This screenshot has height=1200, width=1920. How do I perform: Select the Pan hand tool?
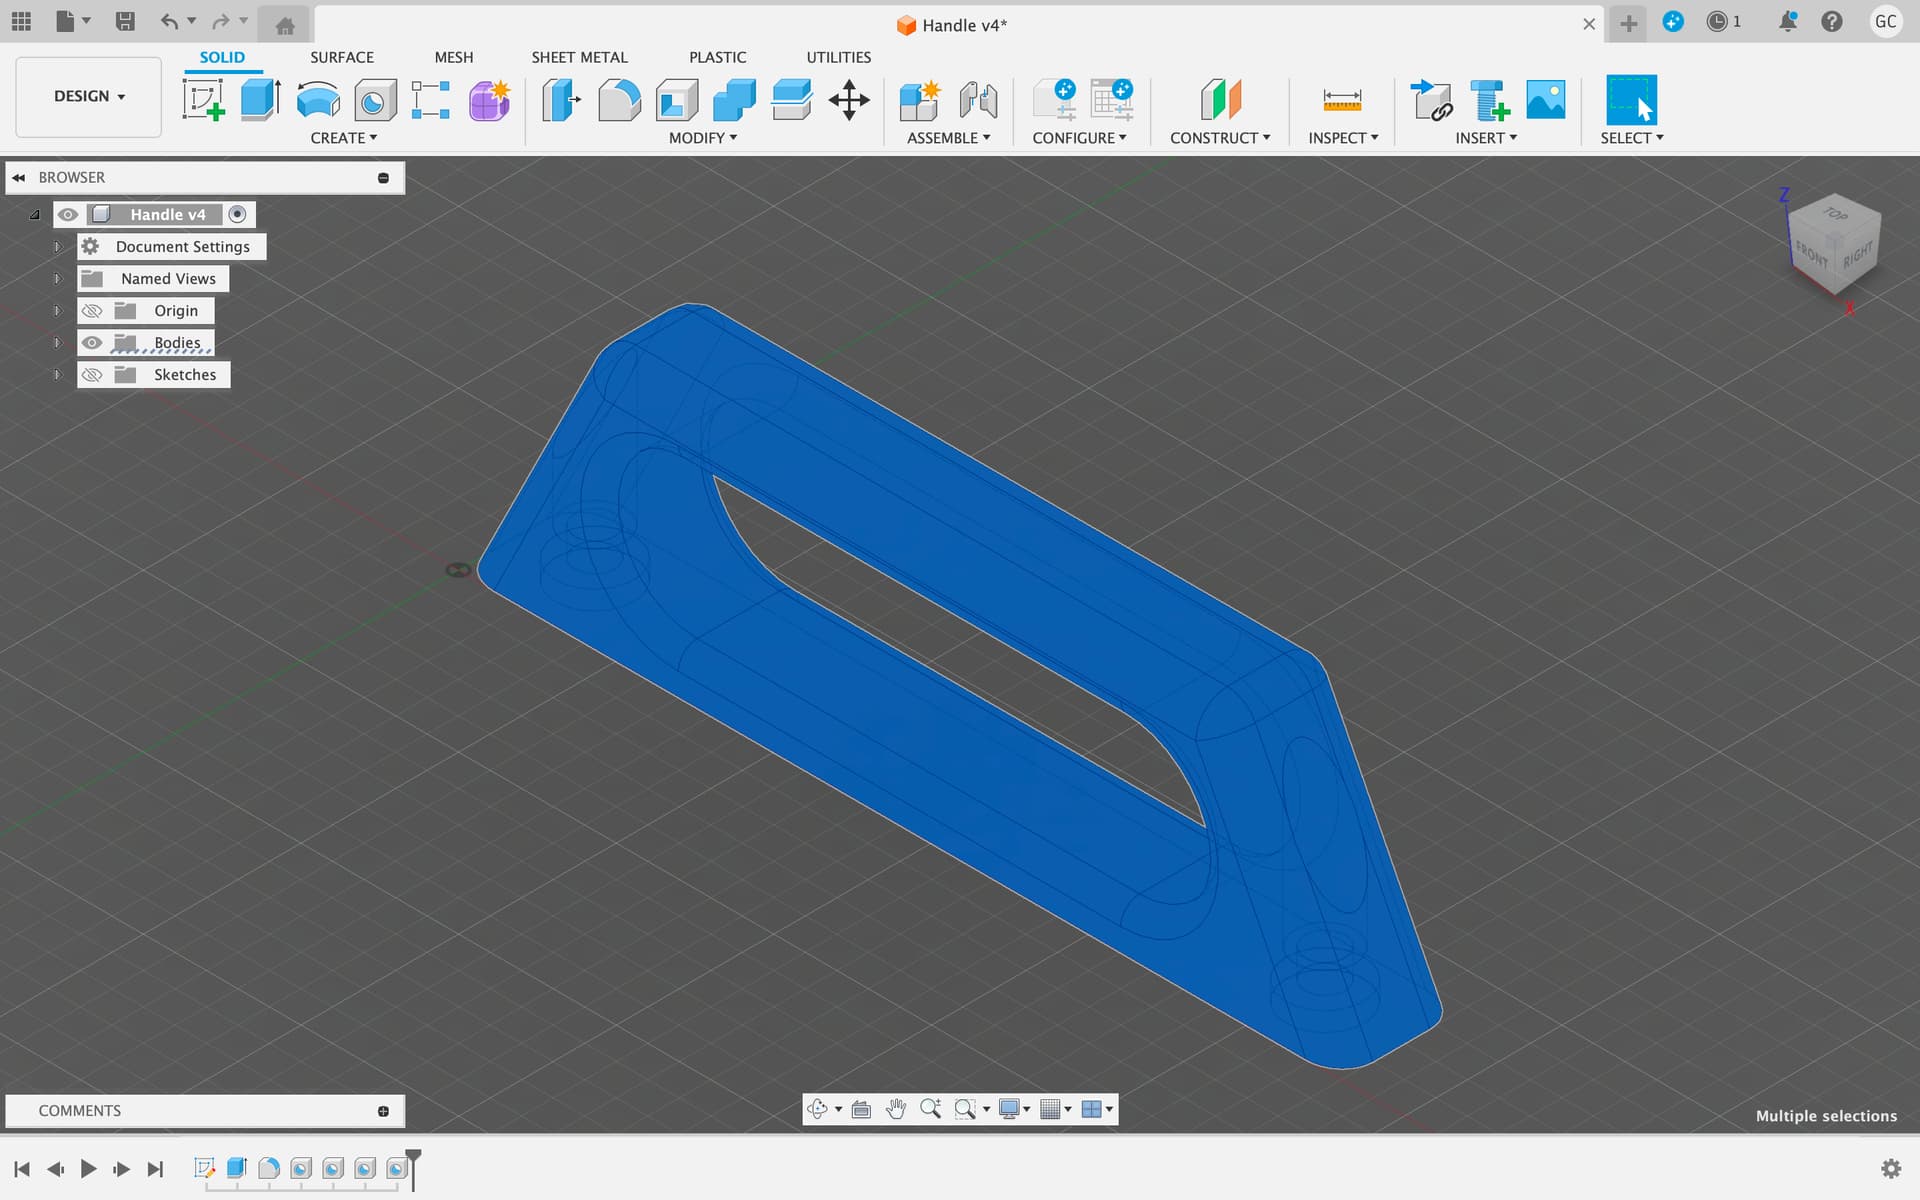(895, 1109)
